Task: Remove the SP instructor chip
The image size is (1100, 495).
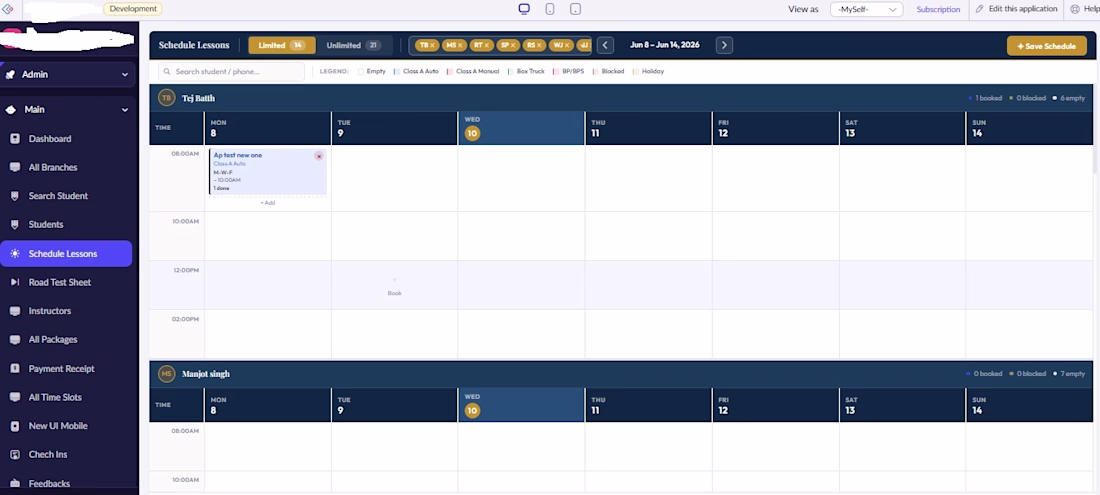Action: click(513, 45)
